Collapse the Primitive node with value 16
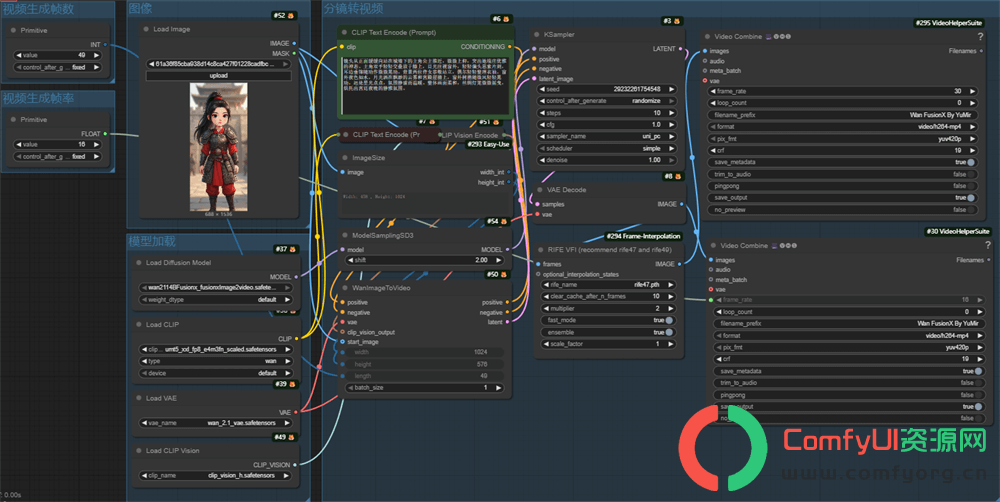Image resolution: width=1000 pixels, height=502 pixels. (13, 120)
